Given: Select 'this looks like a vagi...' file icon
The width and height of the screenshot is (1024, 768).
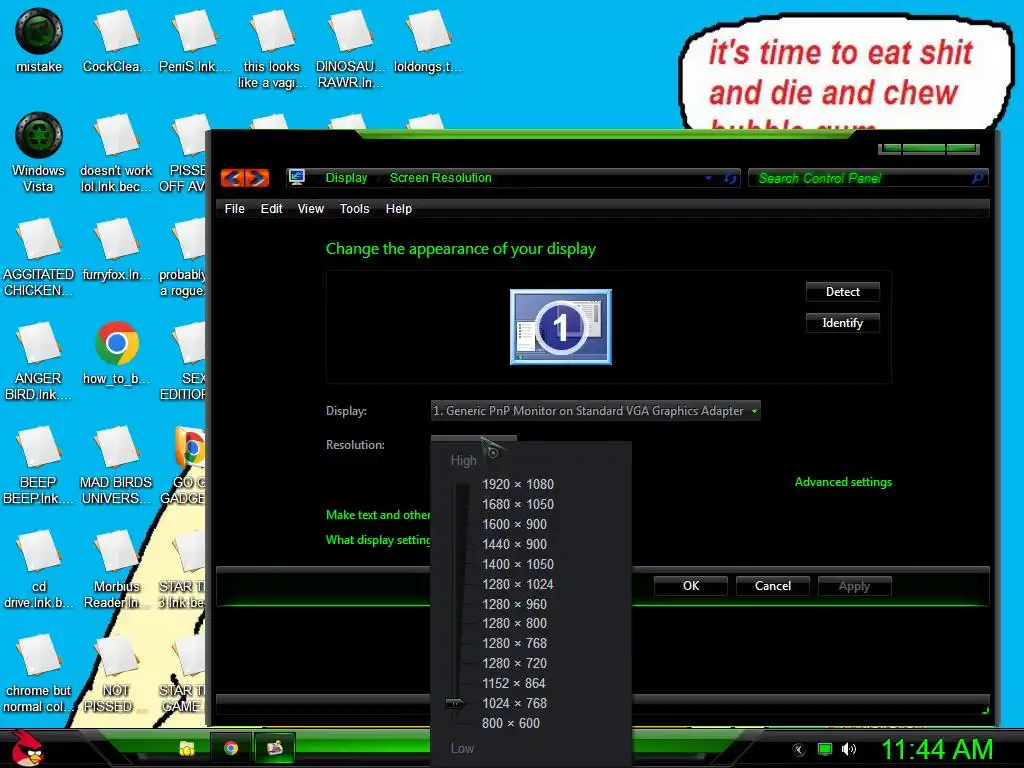Looking at the screenshot, I should pyautogui.click(x=272, y=48).
